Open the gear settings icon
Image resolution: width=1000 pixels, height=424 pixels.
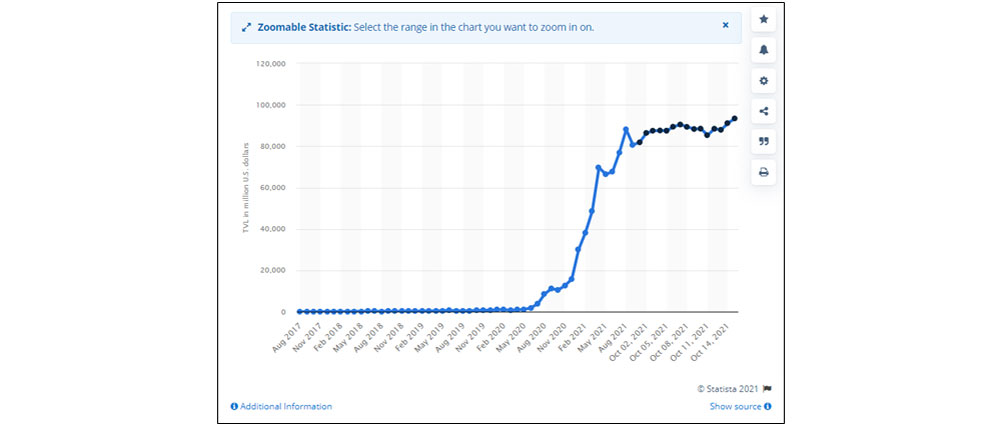point(763,80)
